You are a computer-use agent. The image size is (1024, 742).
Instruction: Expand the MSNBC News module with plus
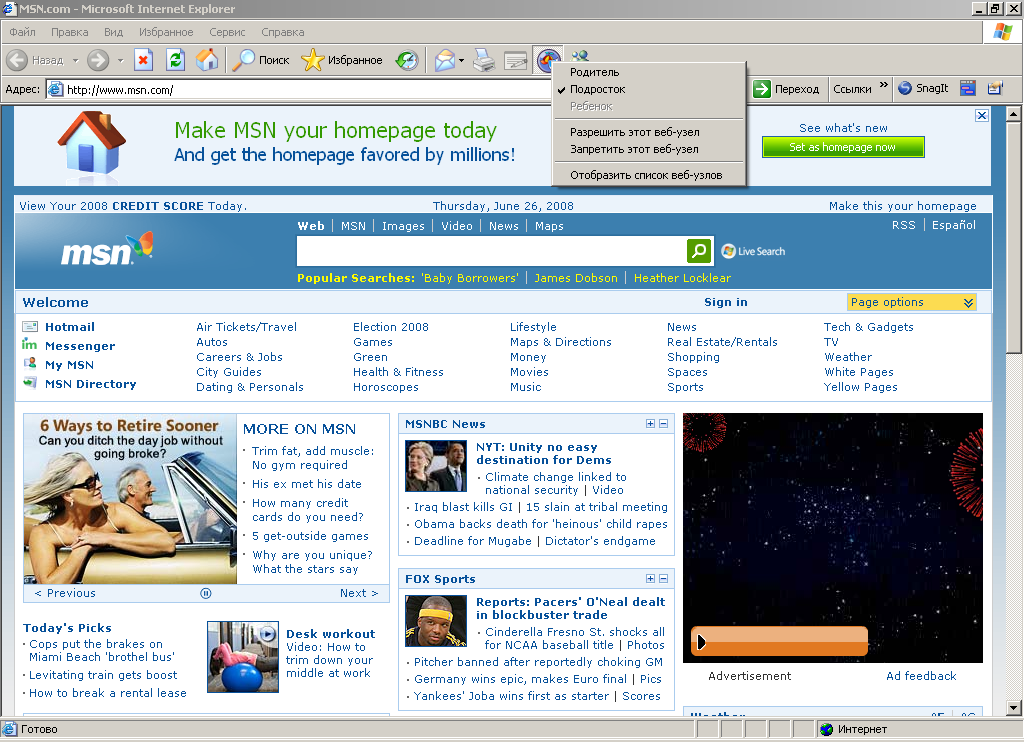(650, 424)
